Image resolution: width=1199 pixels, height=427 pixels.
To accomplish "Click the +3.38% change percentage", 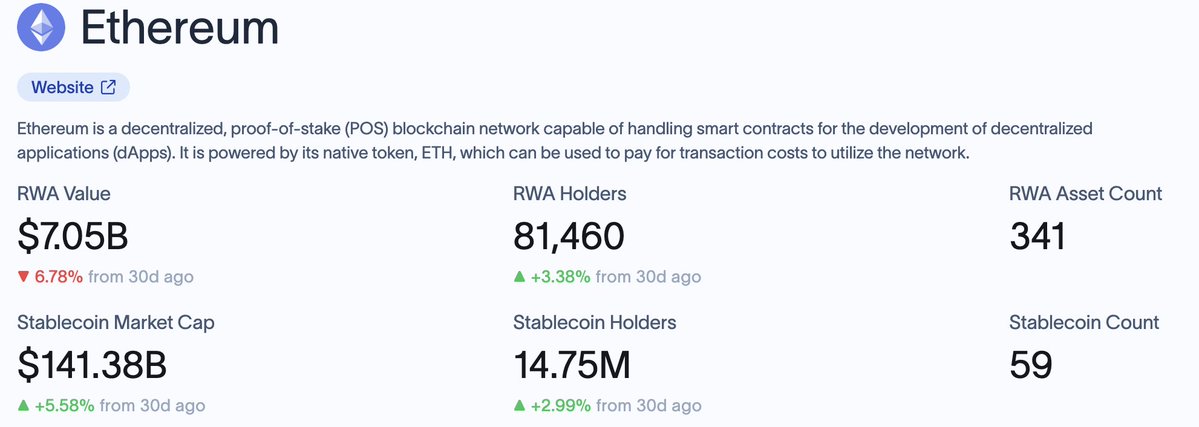I will point(561,277).
